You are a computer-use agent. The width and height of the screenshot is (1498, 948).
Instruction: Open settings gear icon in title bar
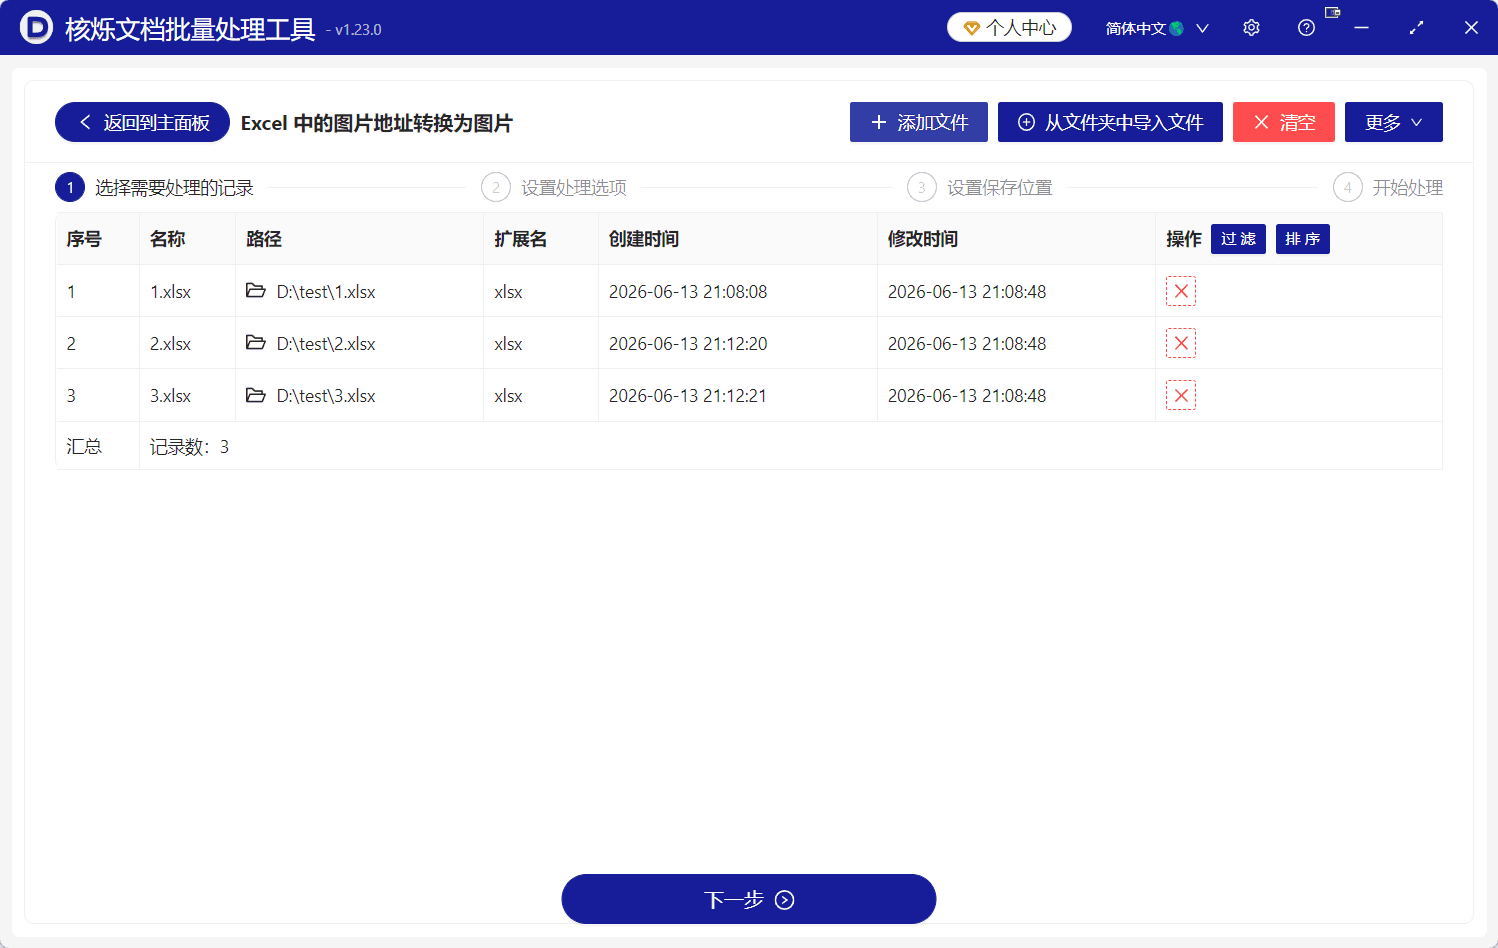(1251, 28)
